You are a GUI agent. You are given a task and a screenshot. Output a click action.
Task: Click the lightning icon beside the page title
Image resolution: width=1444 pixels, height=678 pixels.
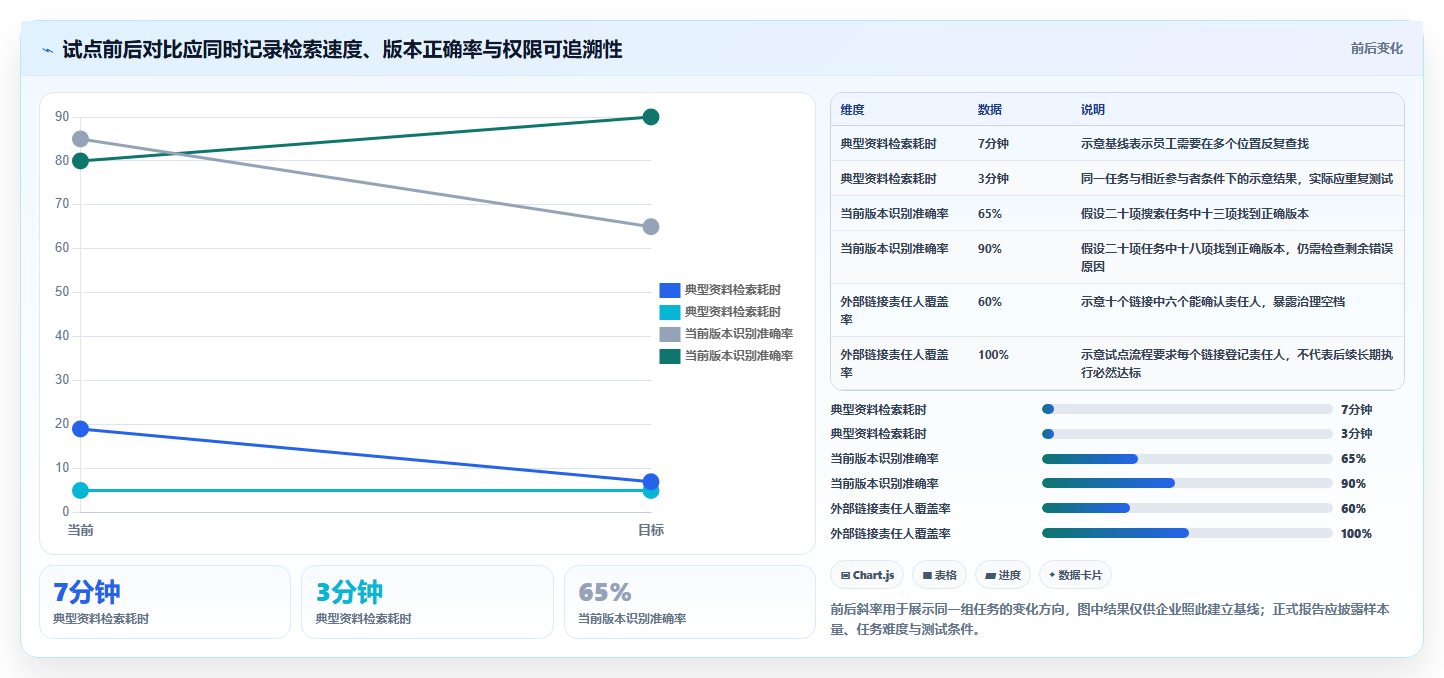click(47, 50)
